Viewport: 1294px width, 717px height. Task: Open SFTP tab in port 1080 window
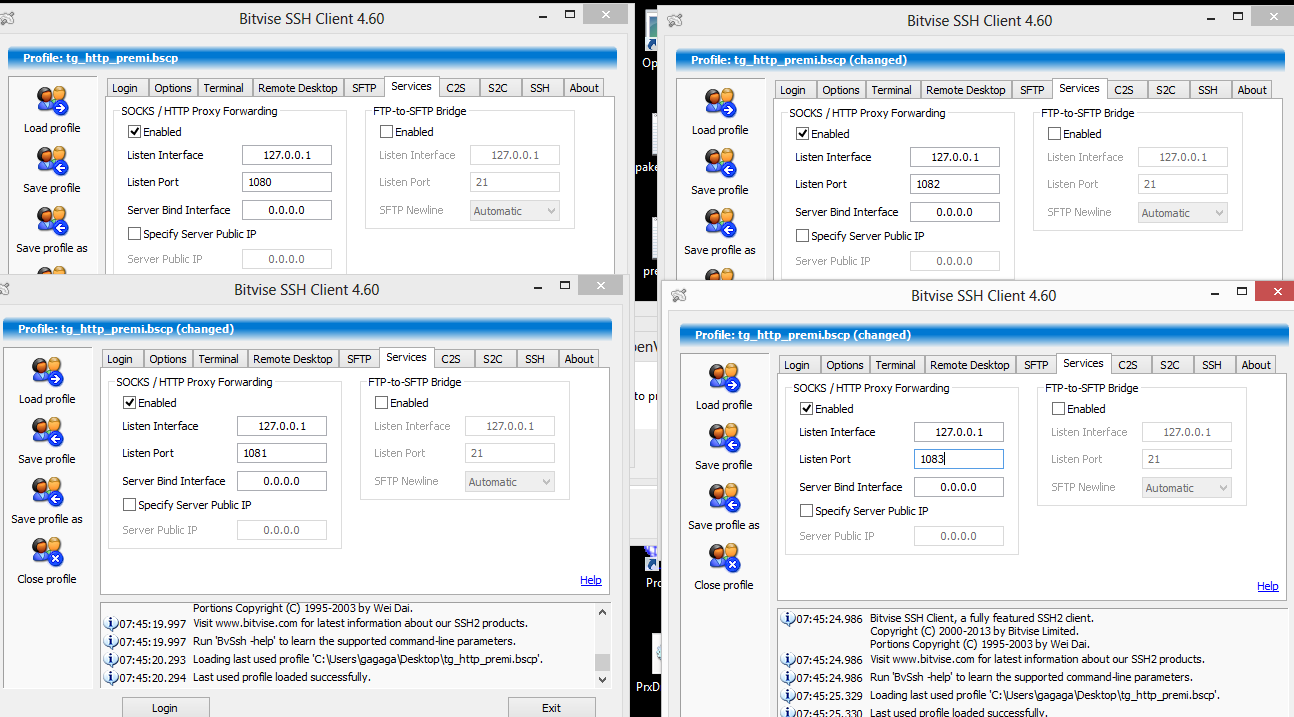point(364,88)
